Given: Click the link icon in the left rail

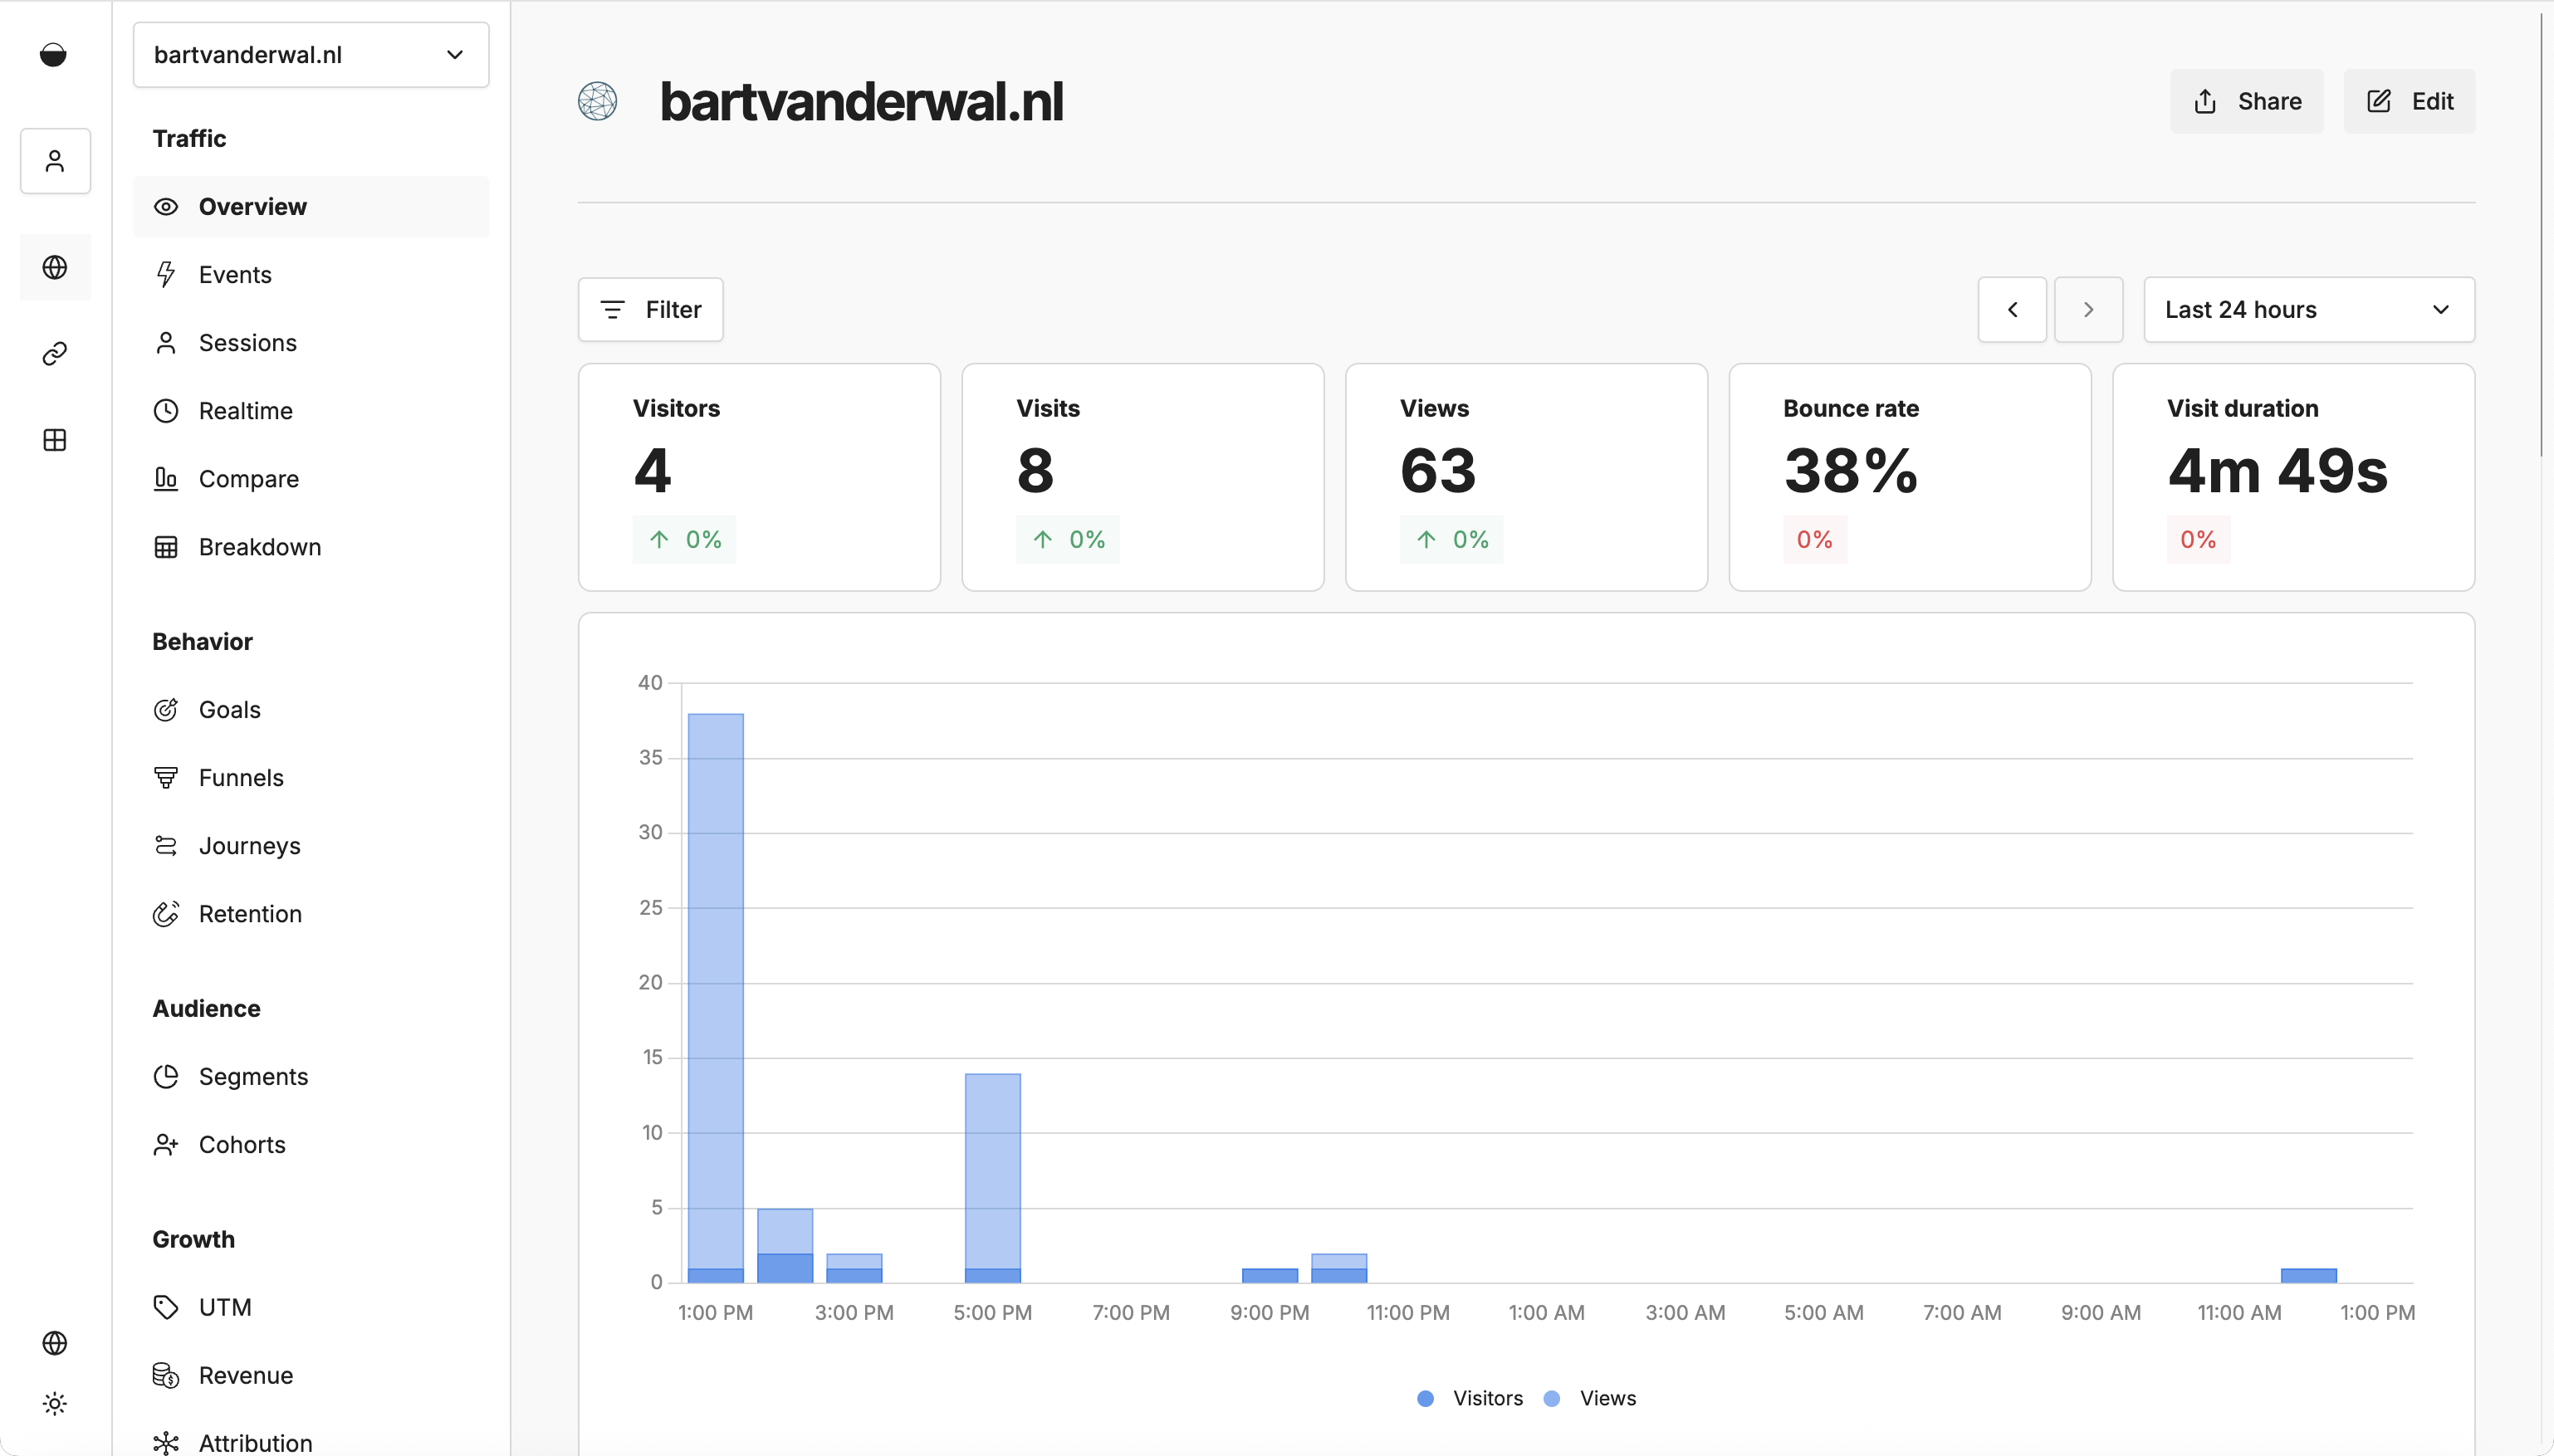Looking at the screenshot, I should [x=55, y=353].
